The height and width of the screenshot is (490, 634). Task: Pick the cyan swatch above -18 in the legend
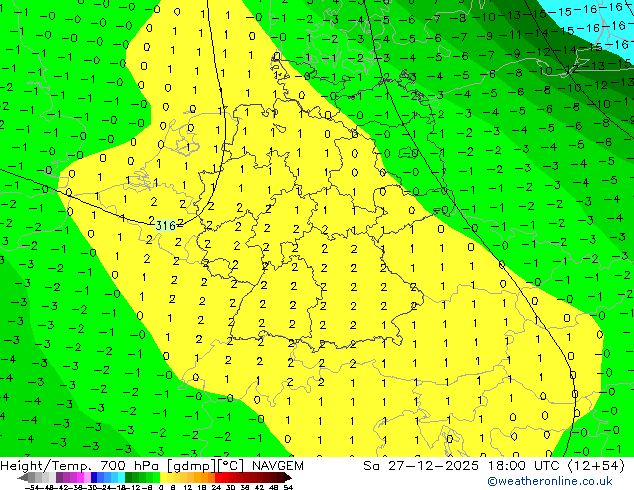[x=121, y=478]
